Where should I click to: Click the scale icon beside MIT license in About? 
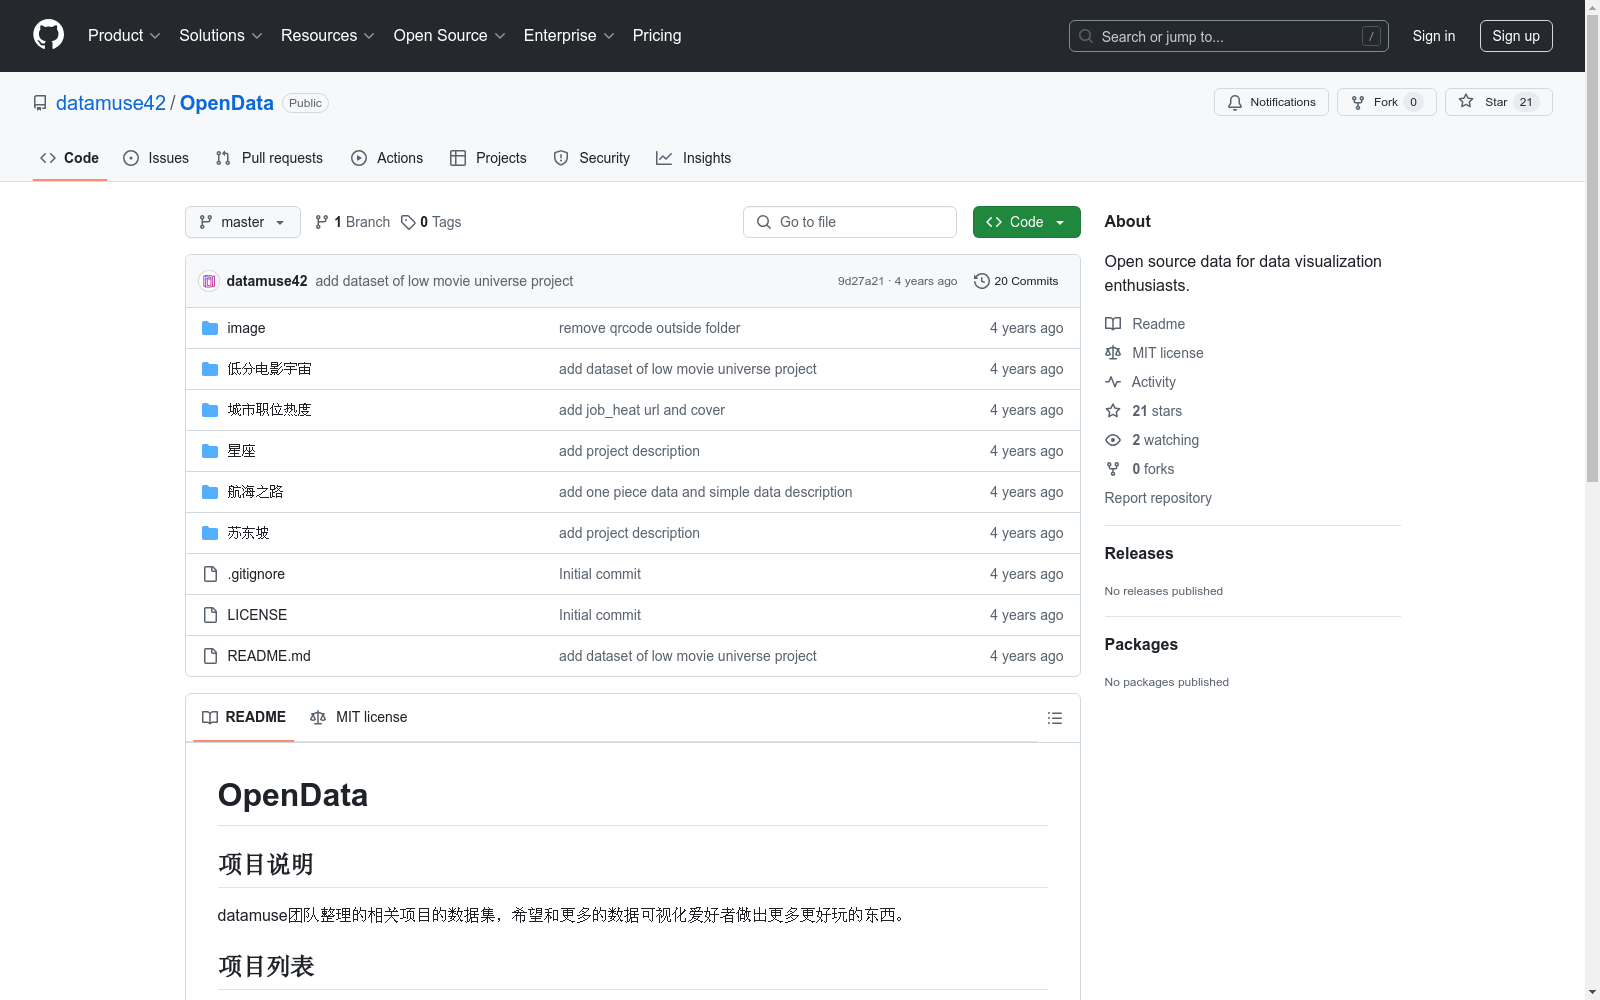pos(1113,353)
